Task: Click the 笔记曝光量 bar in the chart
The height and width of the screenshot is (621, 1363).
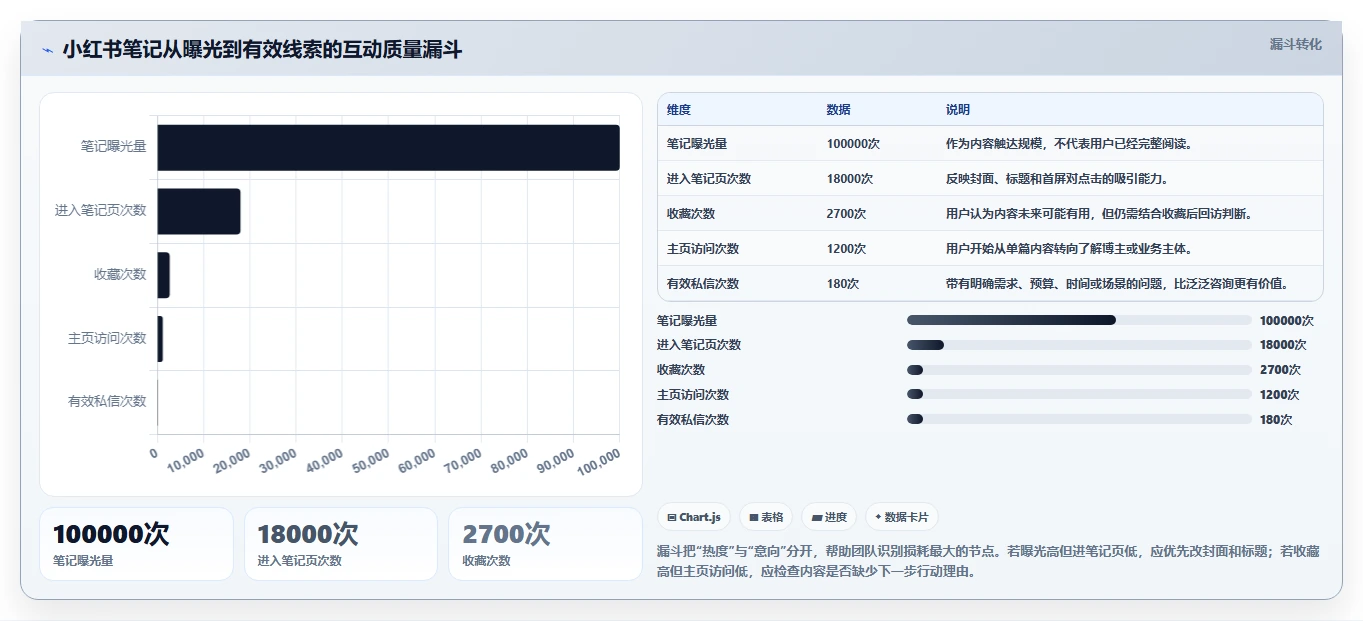Action: pyautogui.click(x=388, y=147)
